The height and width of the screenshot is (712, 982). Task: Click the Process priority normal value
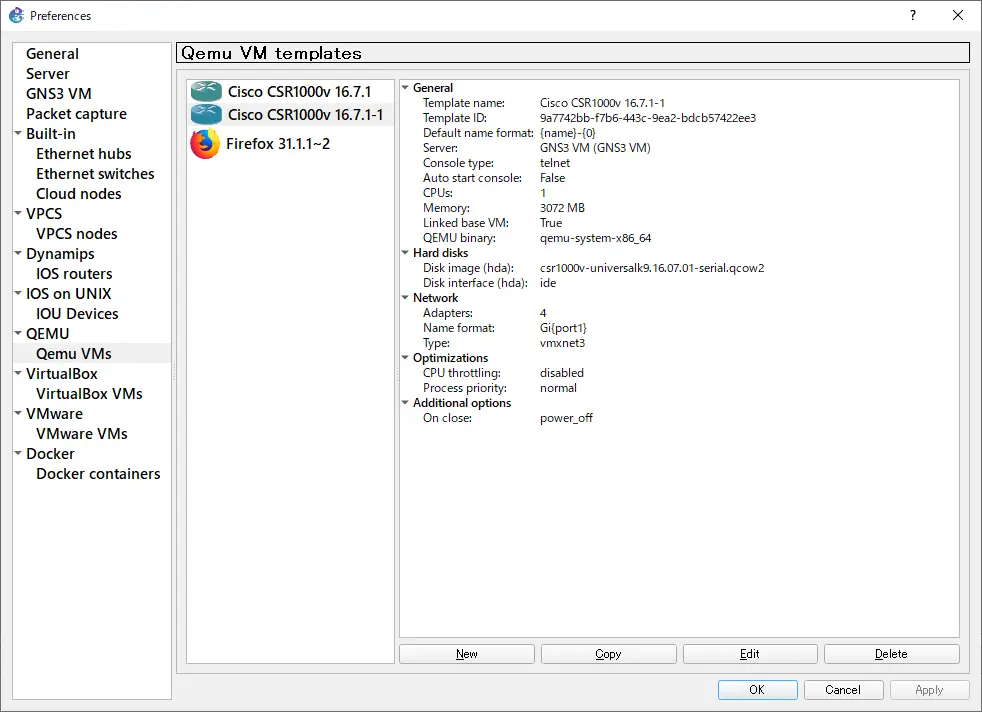coord(558,388)
